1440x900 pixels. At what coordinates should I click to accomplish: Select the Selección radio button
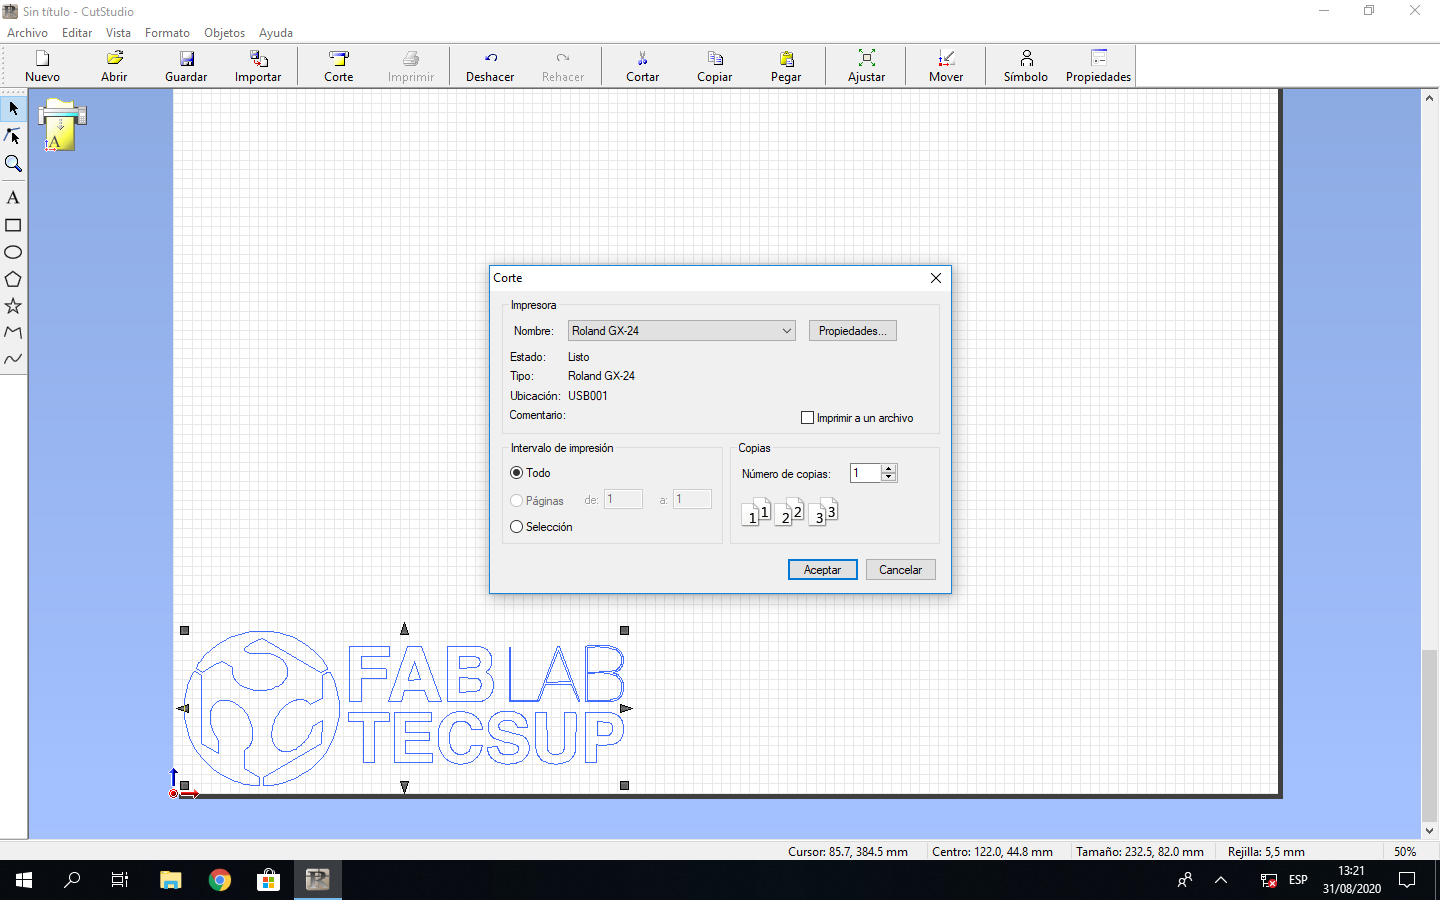(517, 527)
